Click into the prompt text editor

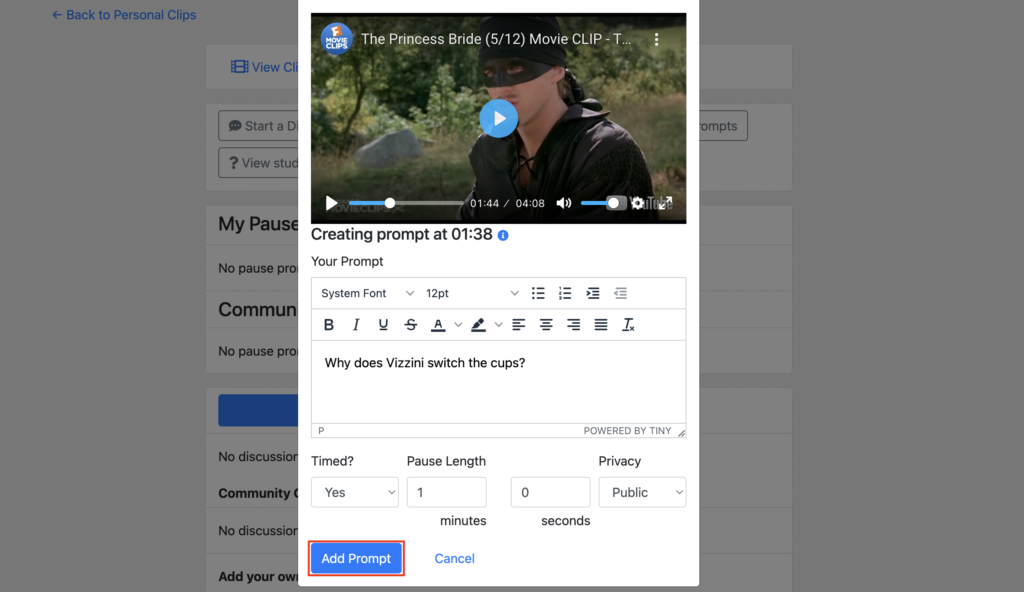click(498, 381)
